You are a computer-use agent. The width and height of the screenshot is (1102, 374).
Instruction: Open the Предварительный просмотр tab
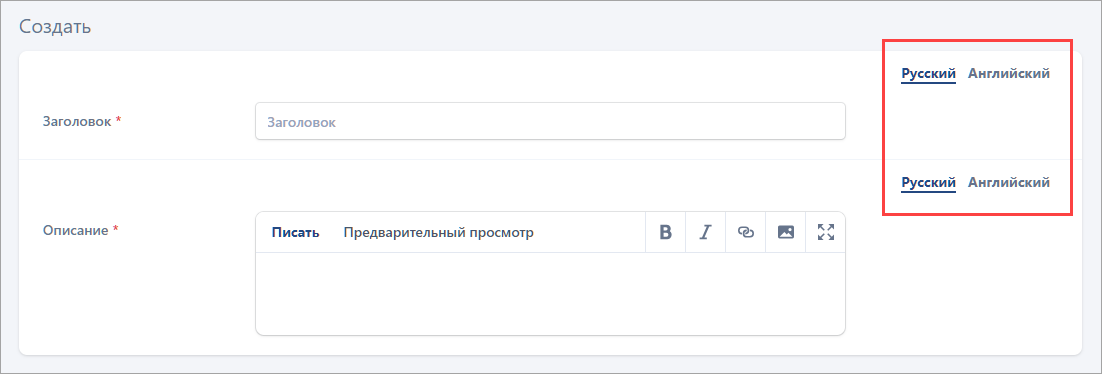tap(439, 233)
